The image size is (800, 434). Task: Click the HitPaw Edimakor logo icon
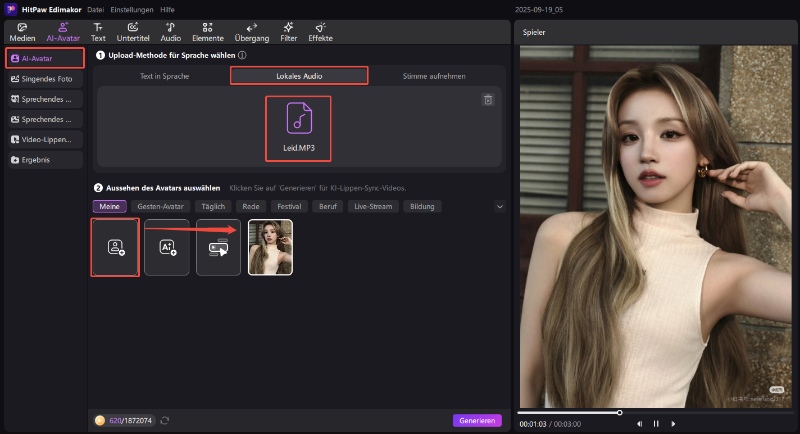[10, 9]
